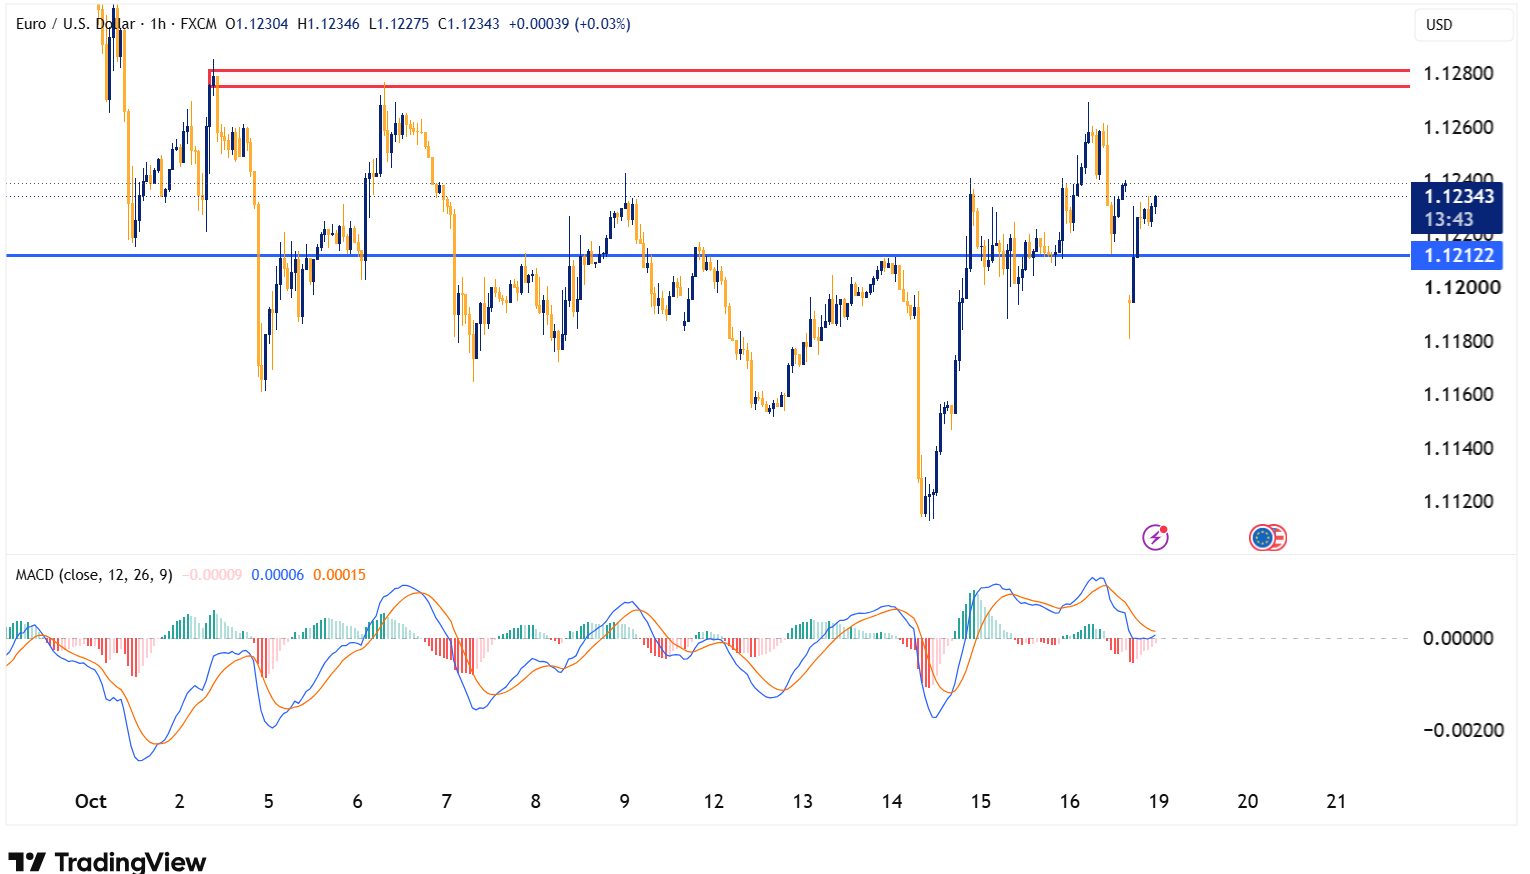This screenshot has height=874, width=1530.
Task: Click the MACD value 0.00006
Action: point(277,575)
